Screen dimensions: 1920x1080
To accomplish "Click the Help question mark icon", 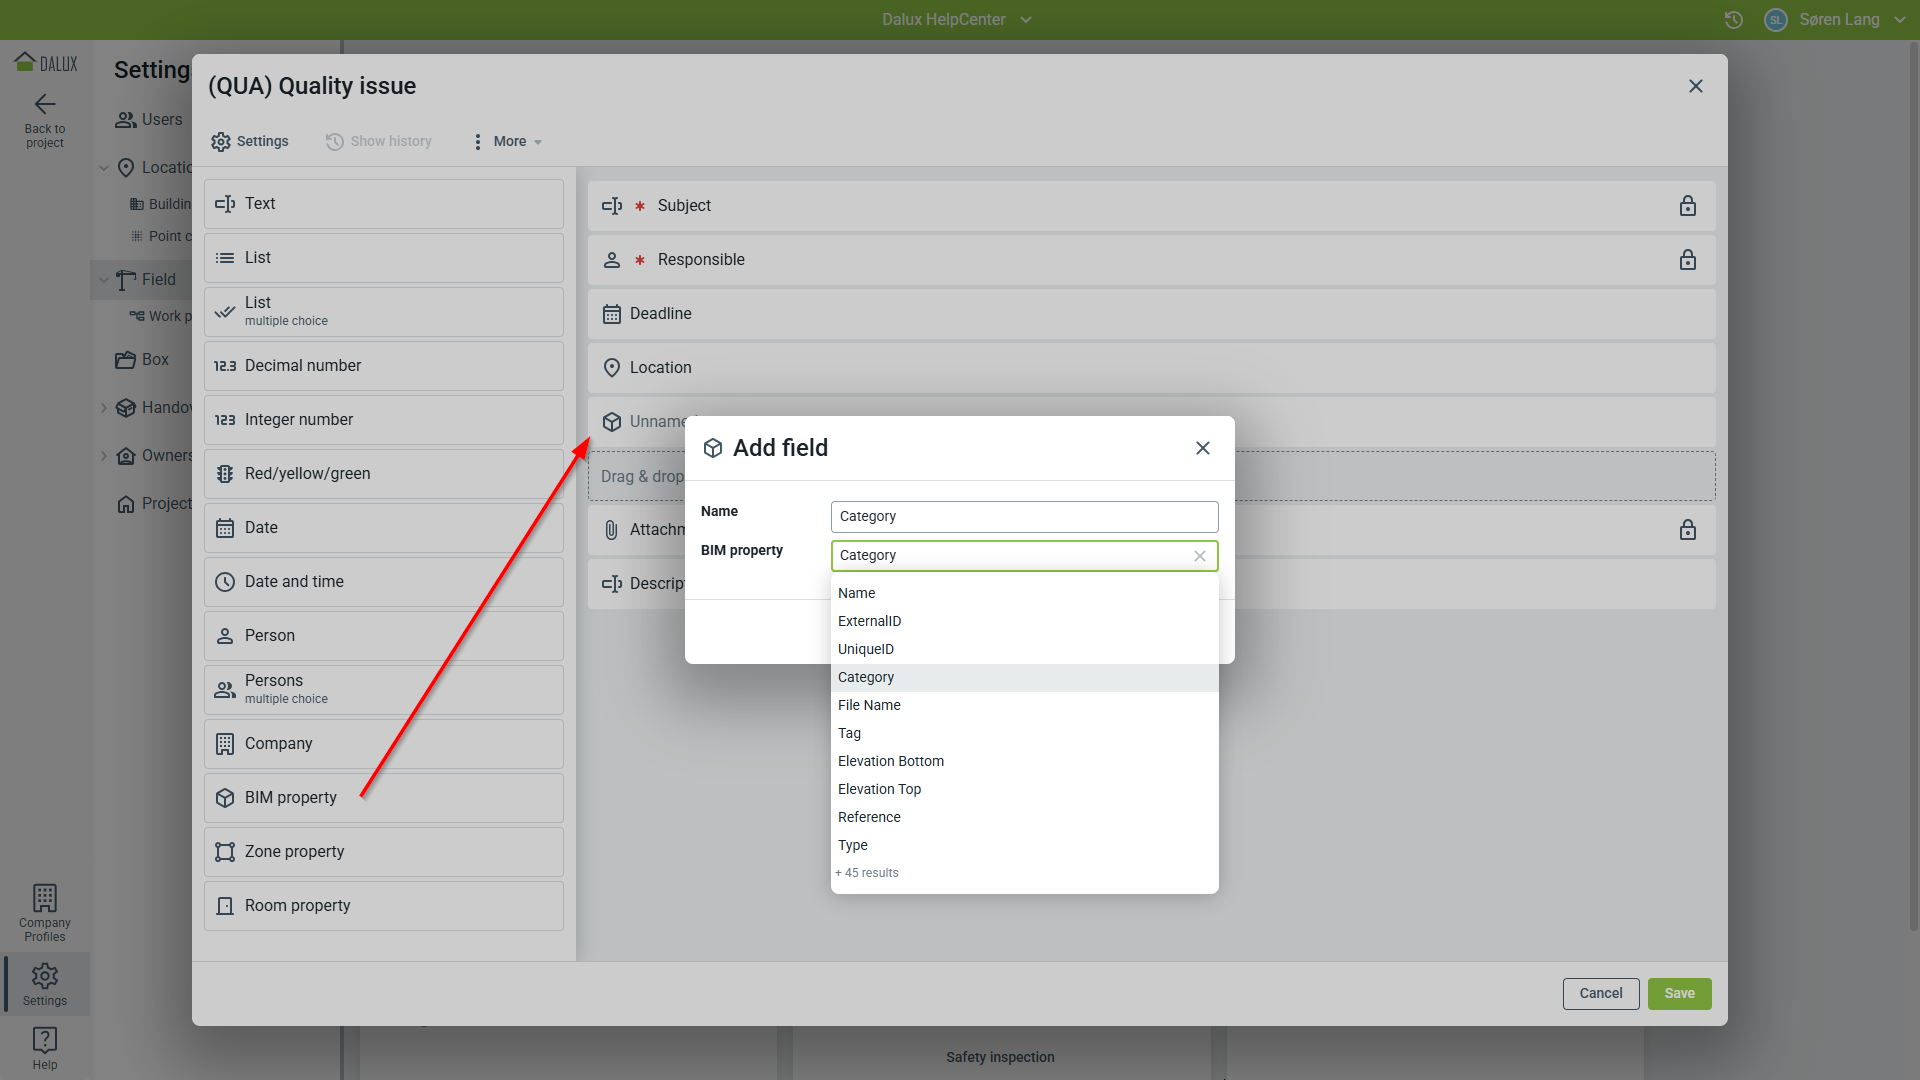I will tap(45, 1040).
